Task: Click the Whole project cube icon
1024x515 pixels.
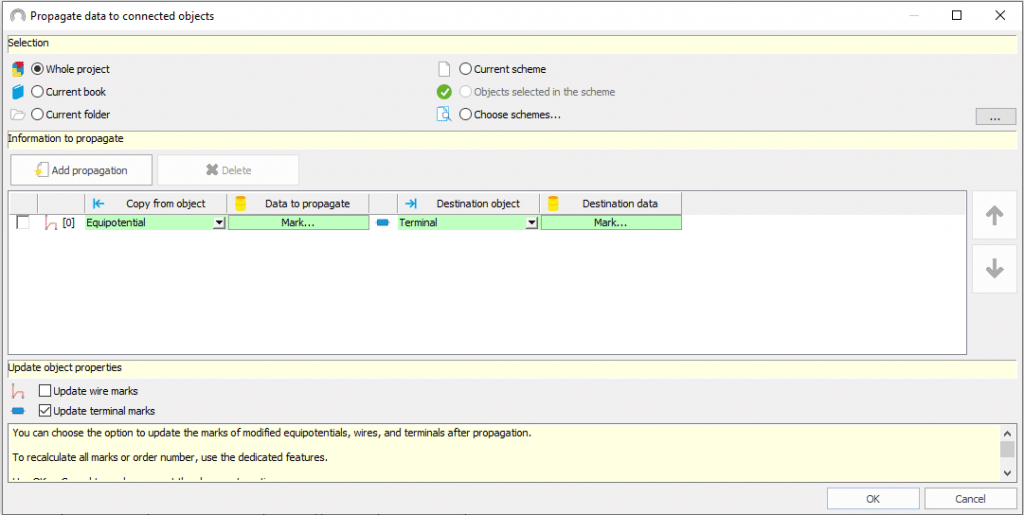Action: click(x=17, y=70)
